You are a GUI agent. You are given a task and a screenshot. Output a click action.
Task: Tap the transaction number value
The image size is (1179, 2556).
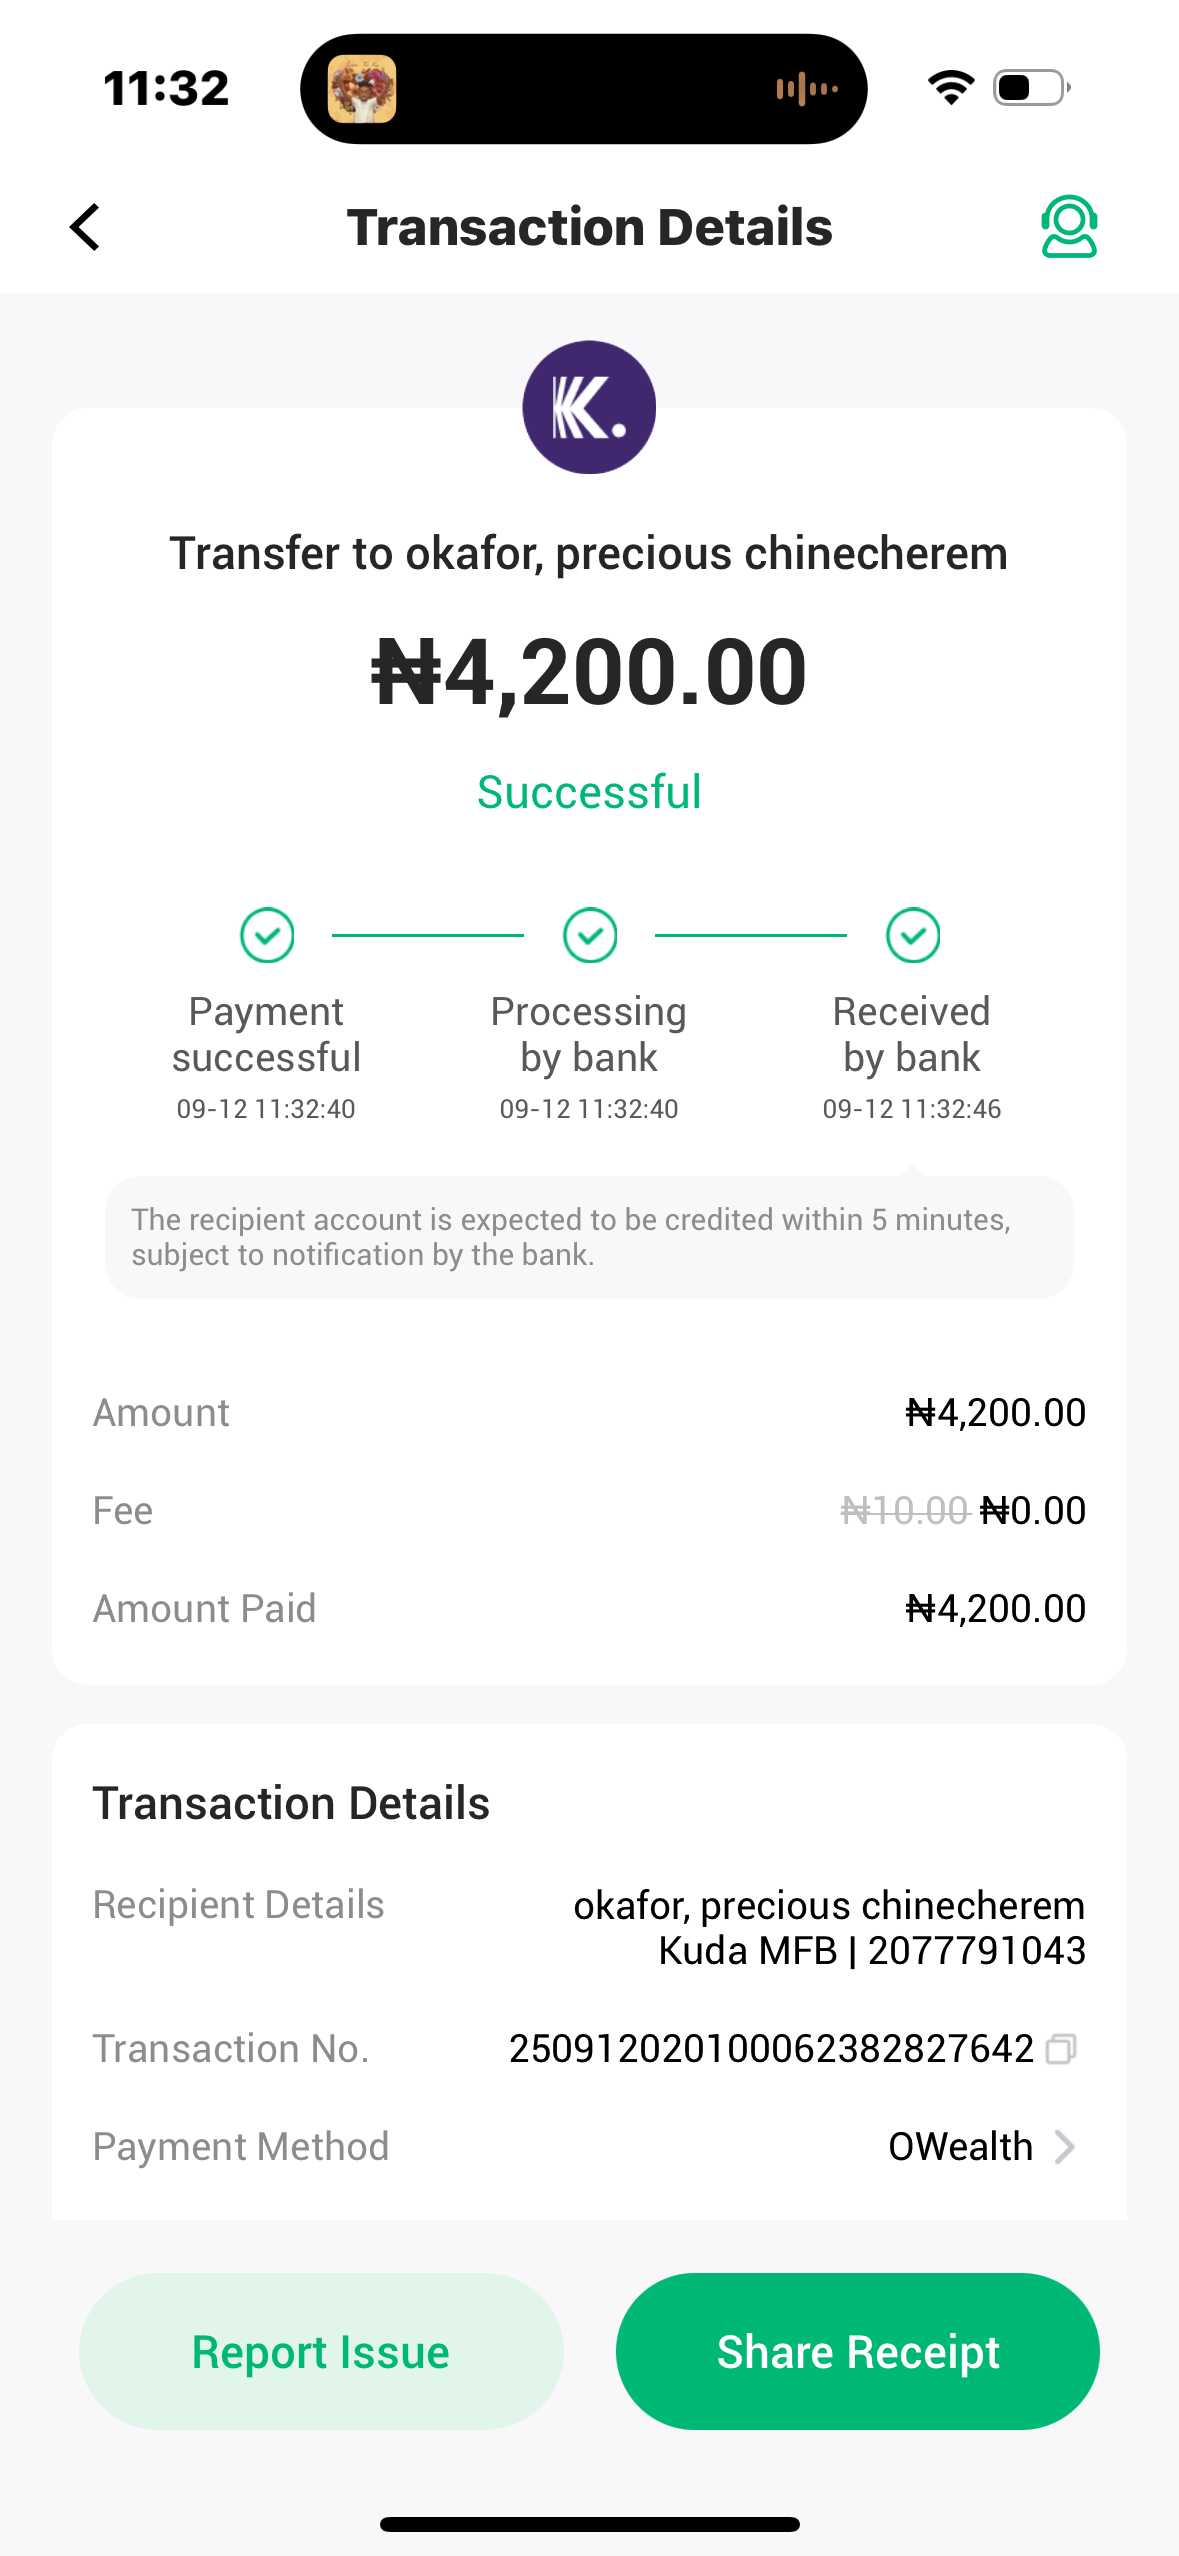tap(771, 2049)
